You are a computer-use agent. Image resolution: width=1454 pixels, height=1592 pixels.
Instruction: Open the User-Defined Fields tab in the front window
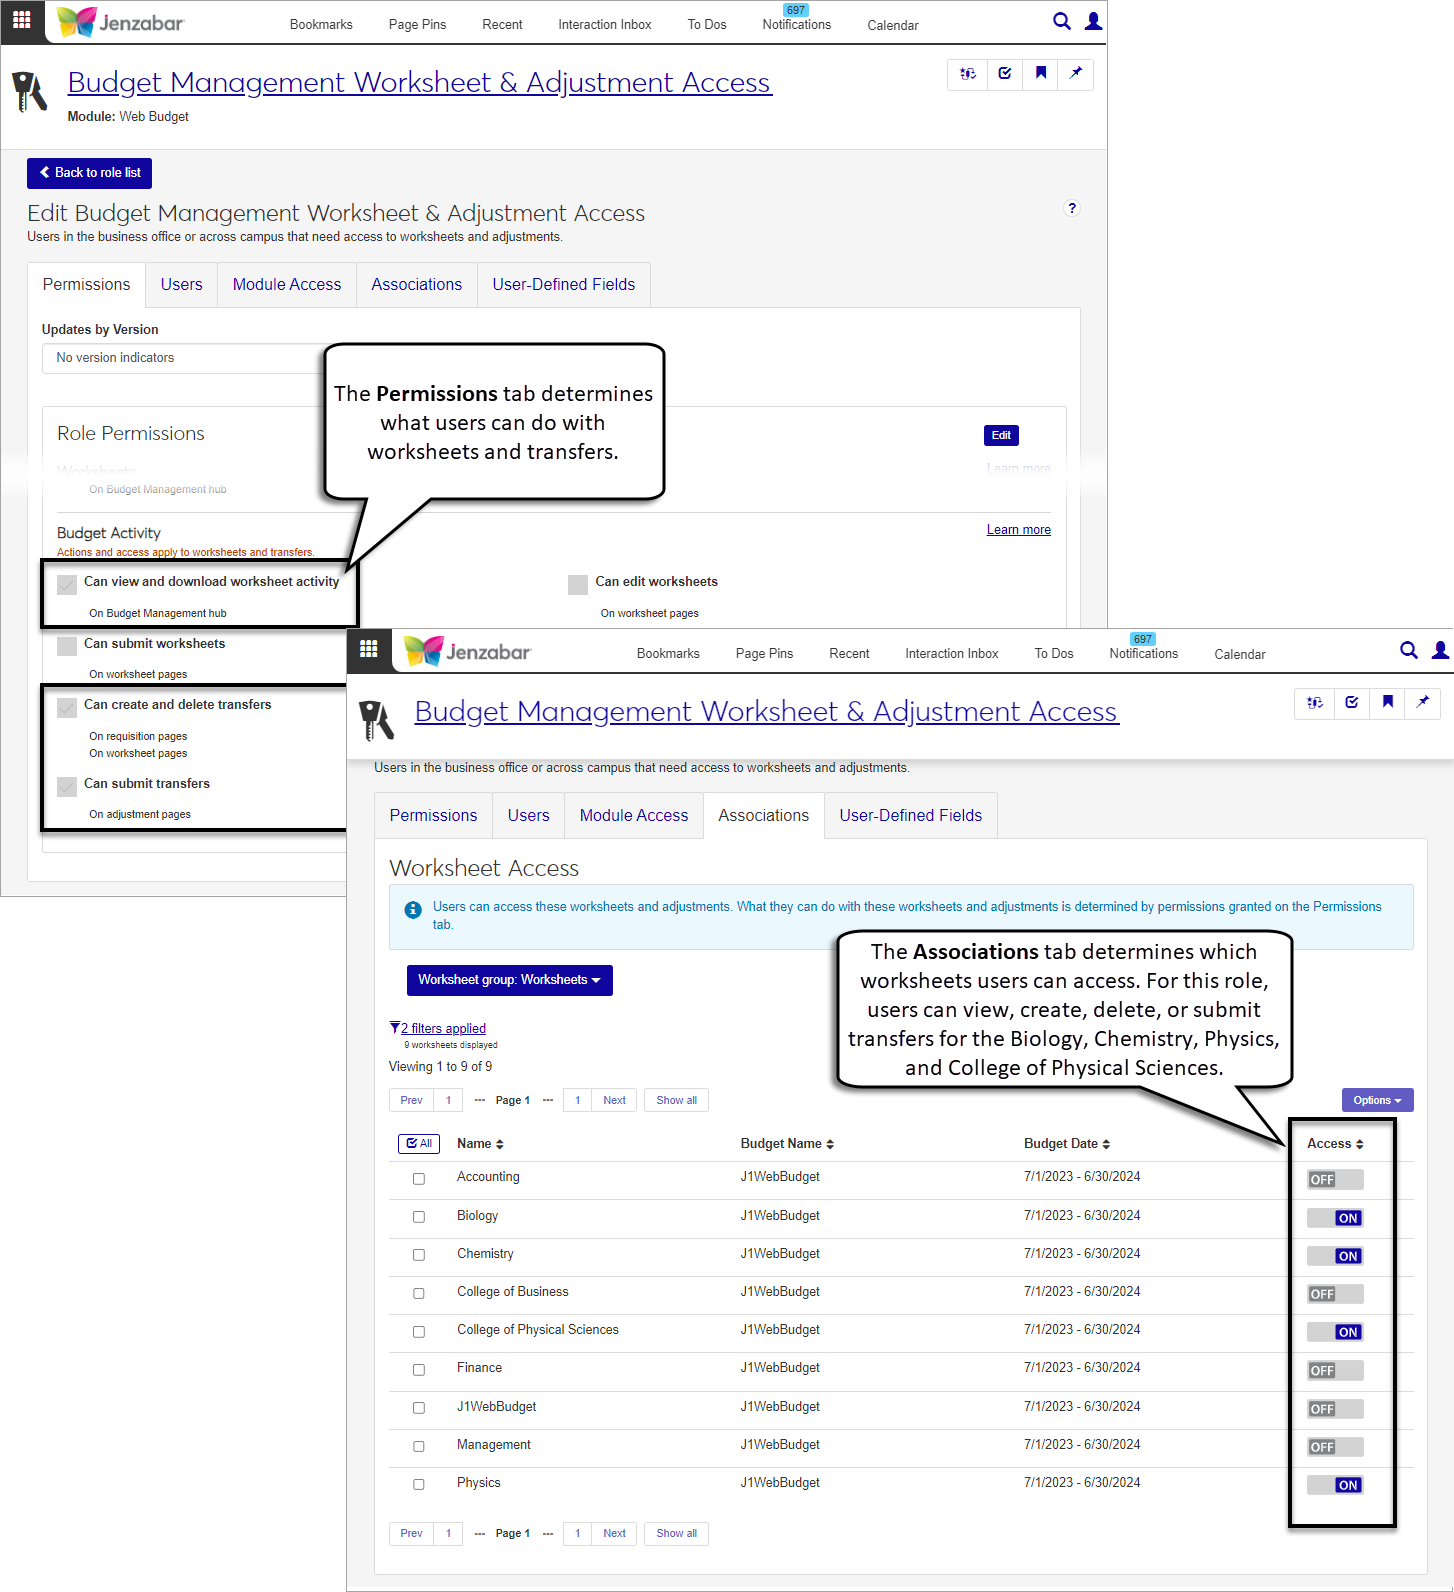(911, 816)
